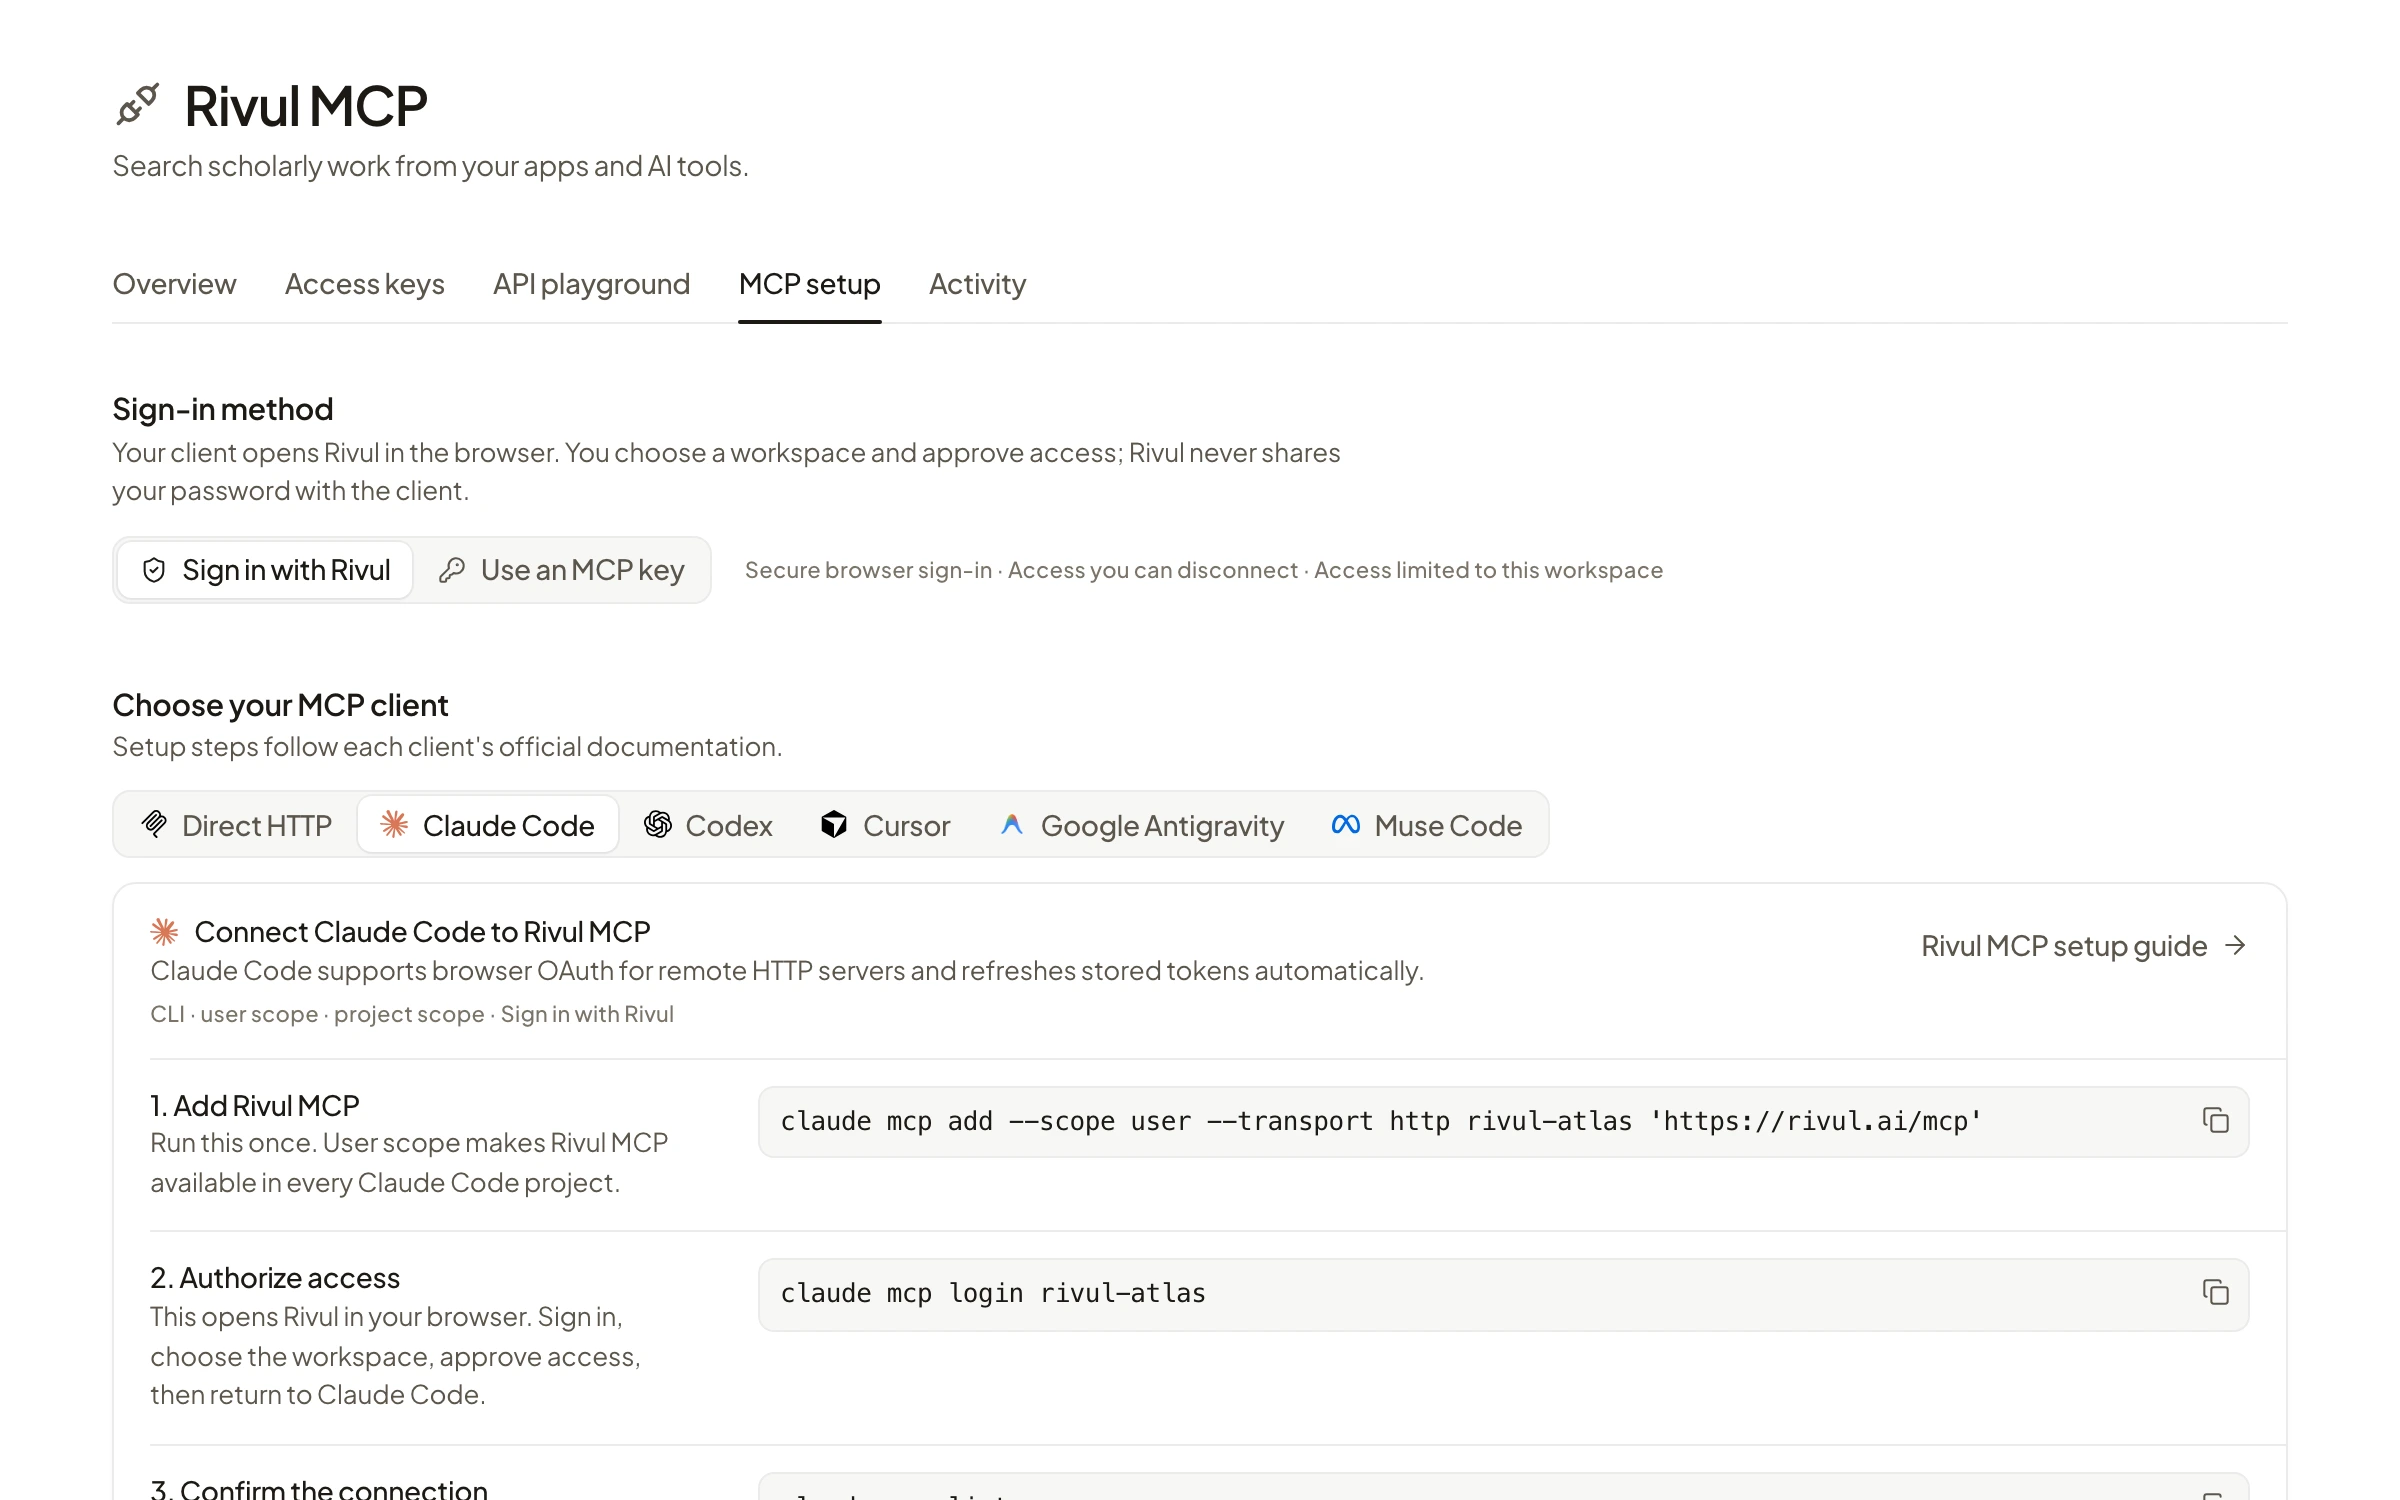Click the arrow next to Rivul MCP setup guide
2400x1500 pixels.
pos(2235,946)
